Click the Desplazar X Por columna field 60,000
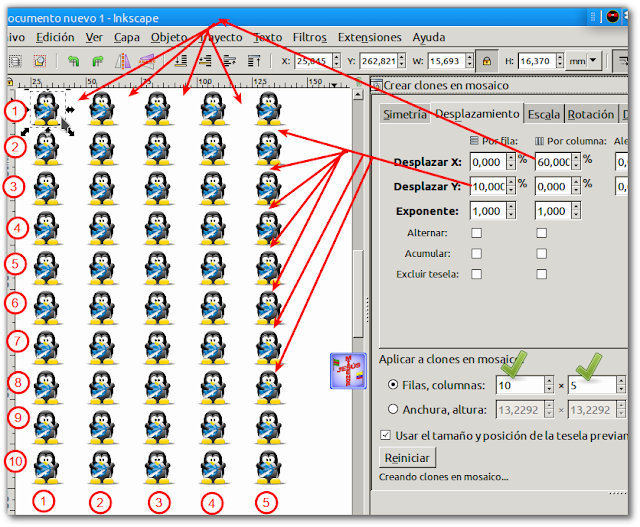Image resolution: width=640 pixels, height=527 pixels. pyautogui.click(x=553, y=162)
